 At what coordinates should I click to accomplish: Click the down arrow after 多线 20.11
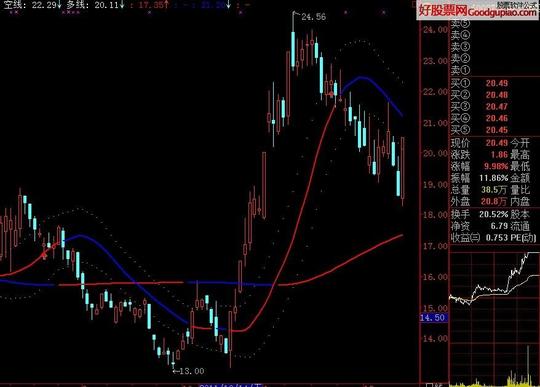(x=122, y=5)
